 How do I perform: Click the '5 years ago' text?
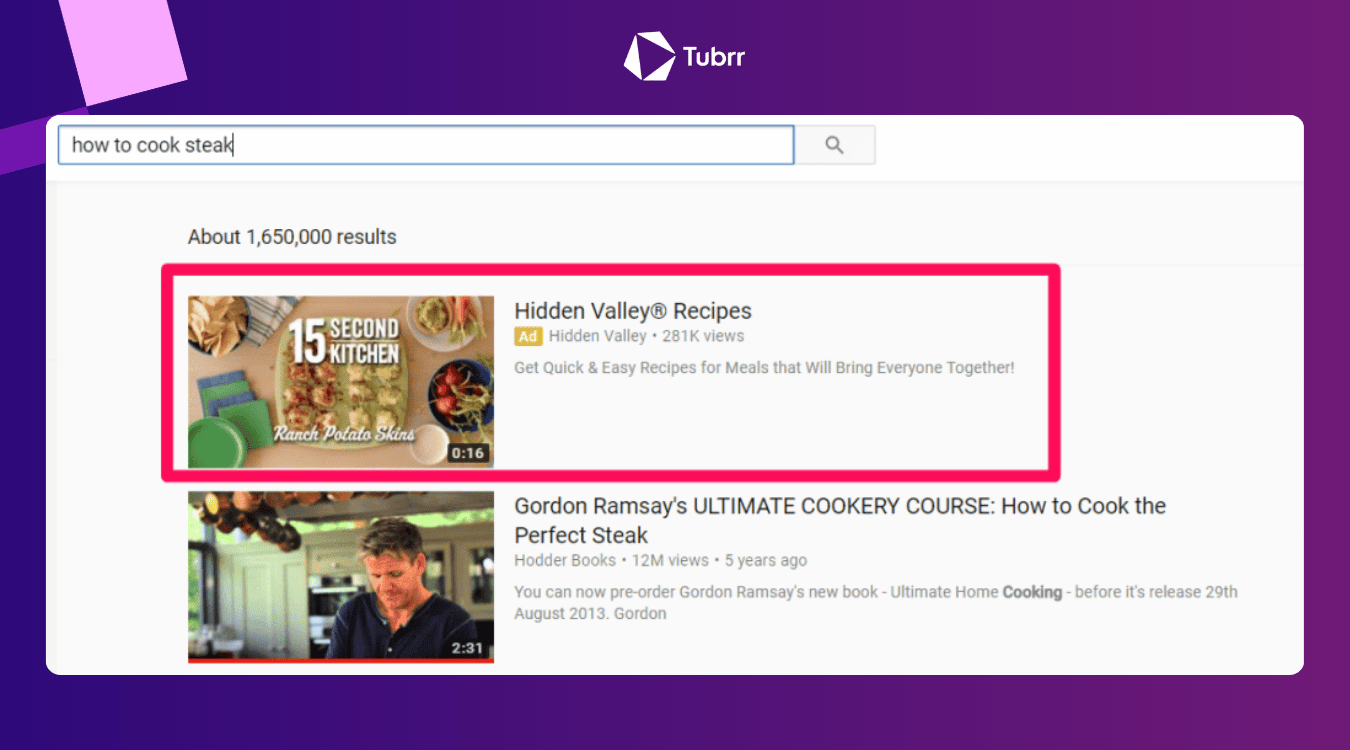[x=766, y=560]
